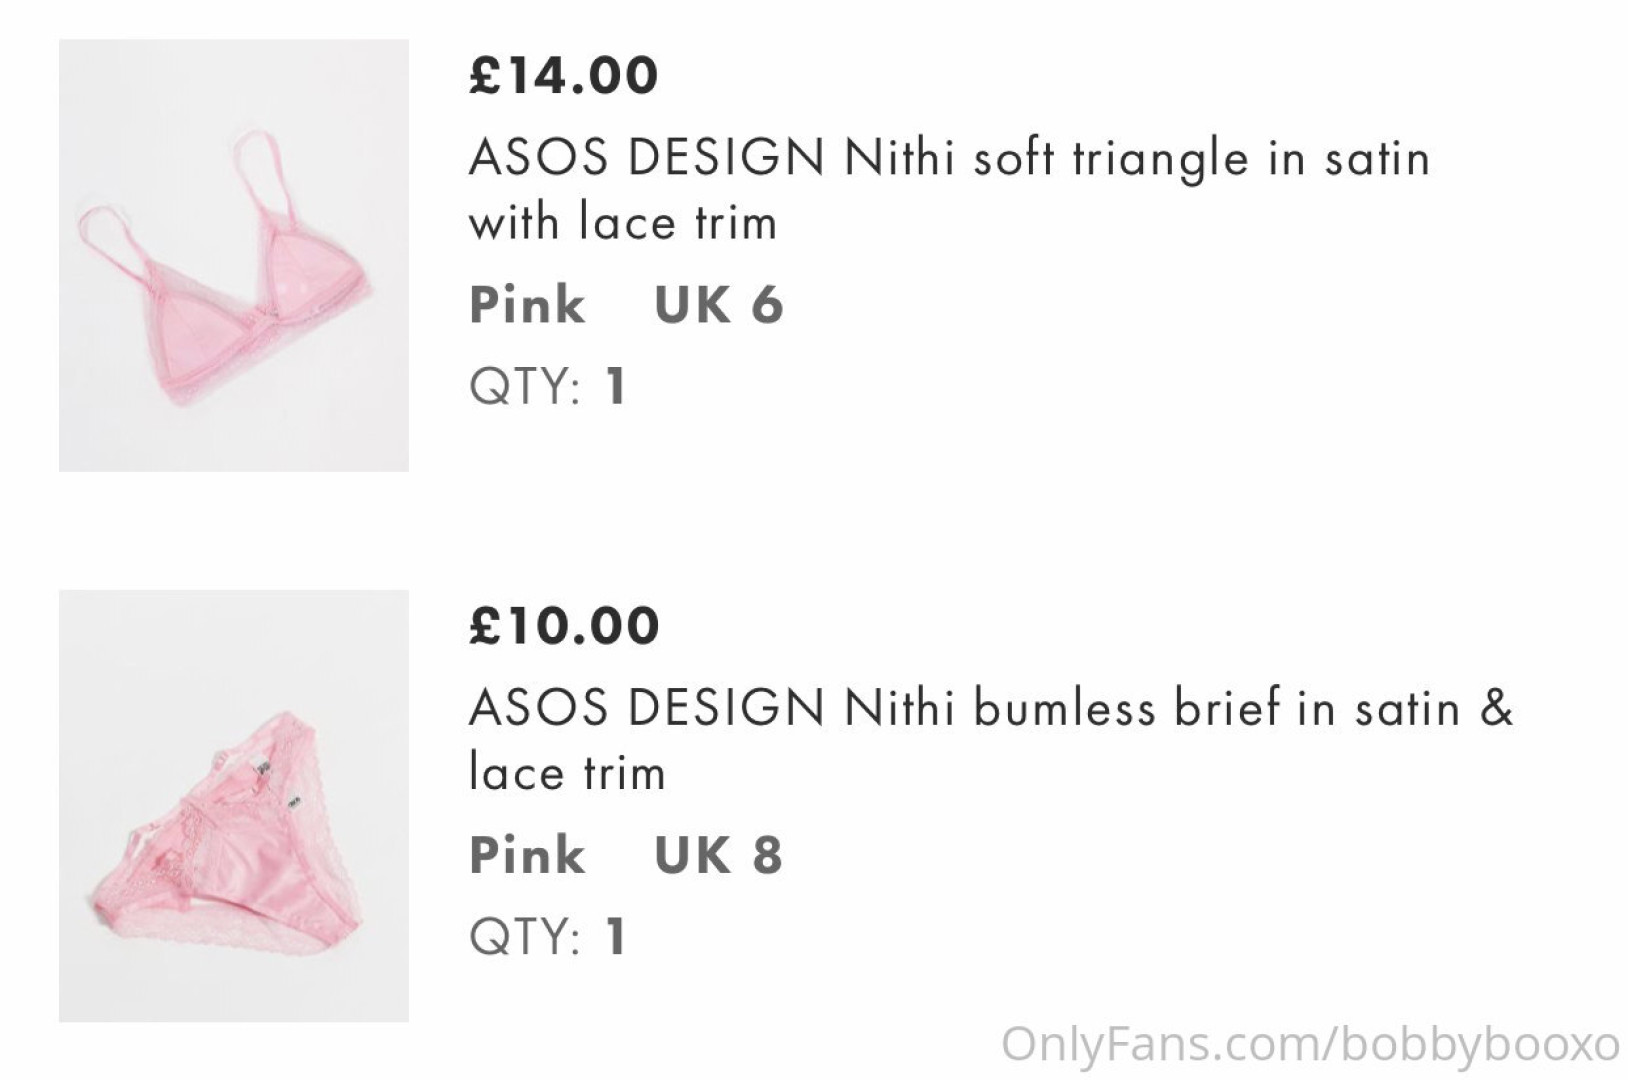Screen dimensions: 1628x1080
Task: Select the Pink colour label beside UK 8
Action: tap(527, 855)
